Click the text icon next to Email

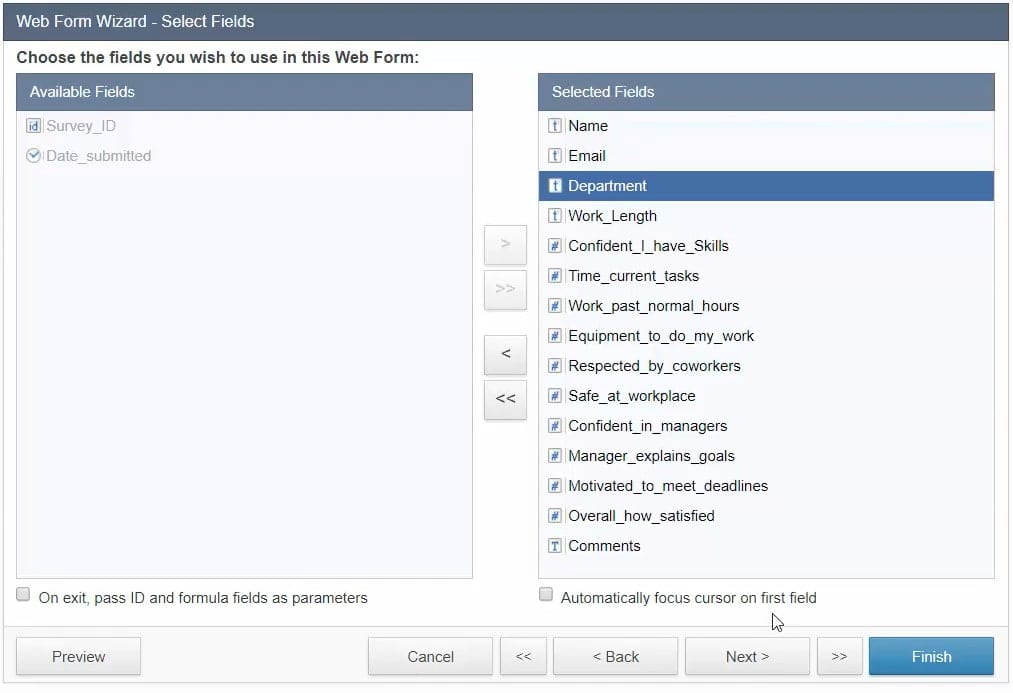pyautogui.click(x=555, y=156)
